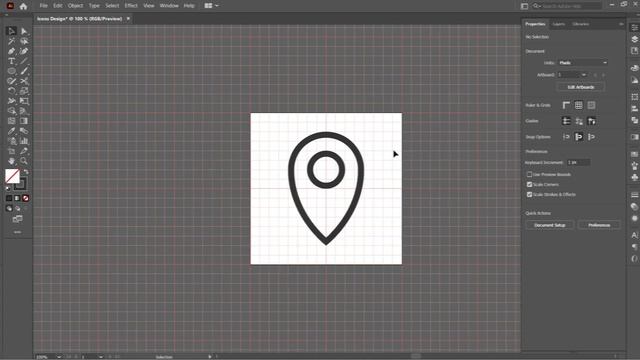Toggle Transparency Grid in Ruler & Grids
The image size is (640, 360).
[x=591, y=105]
